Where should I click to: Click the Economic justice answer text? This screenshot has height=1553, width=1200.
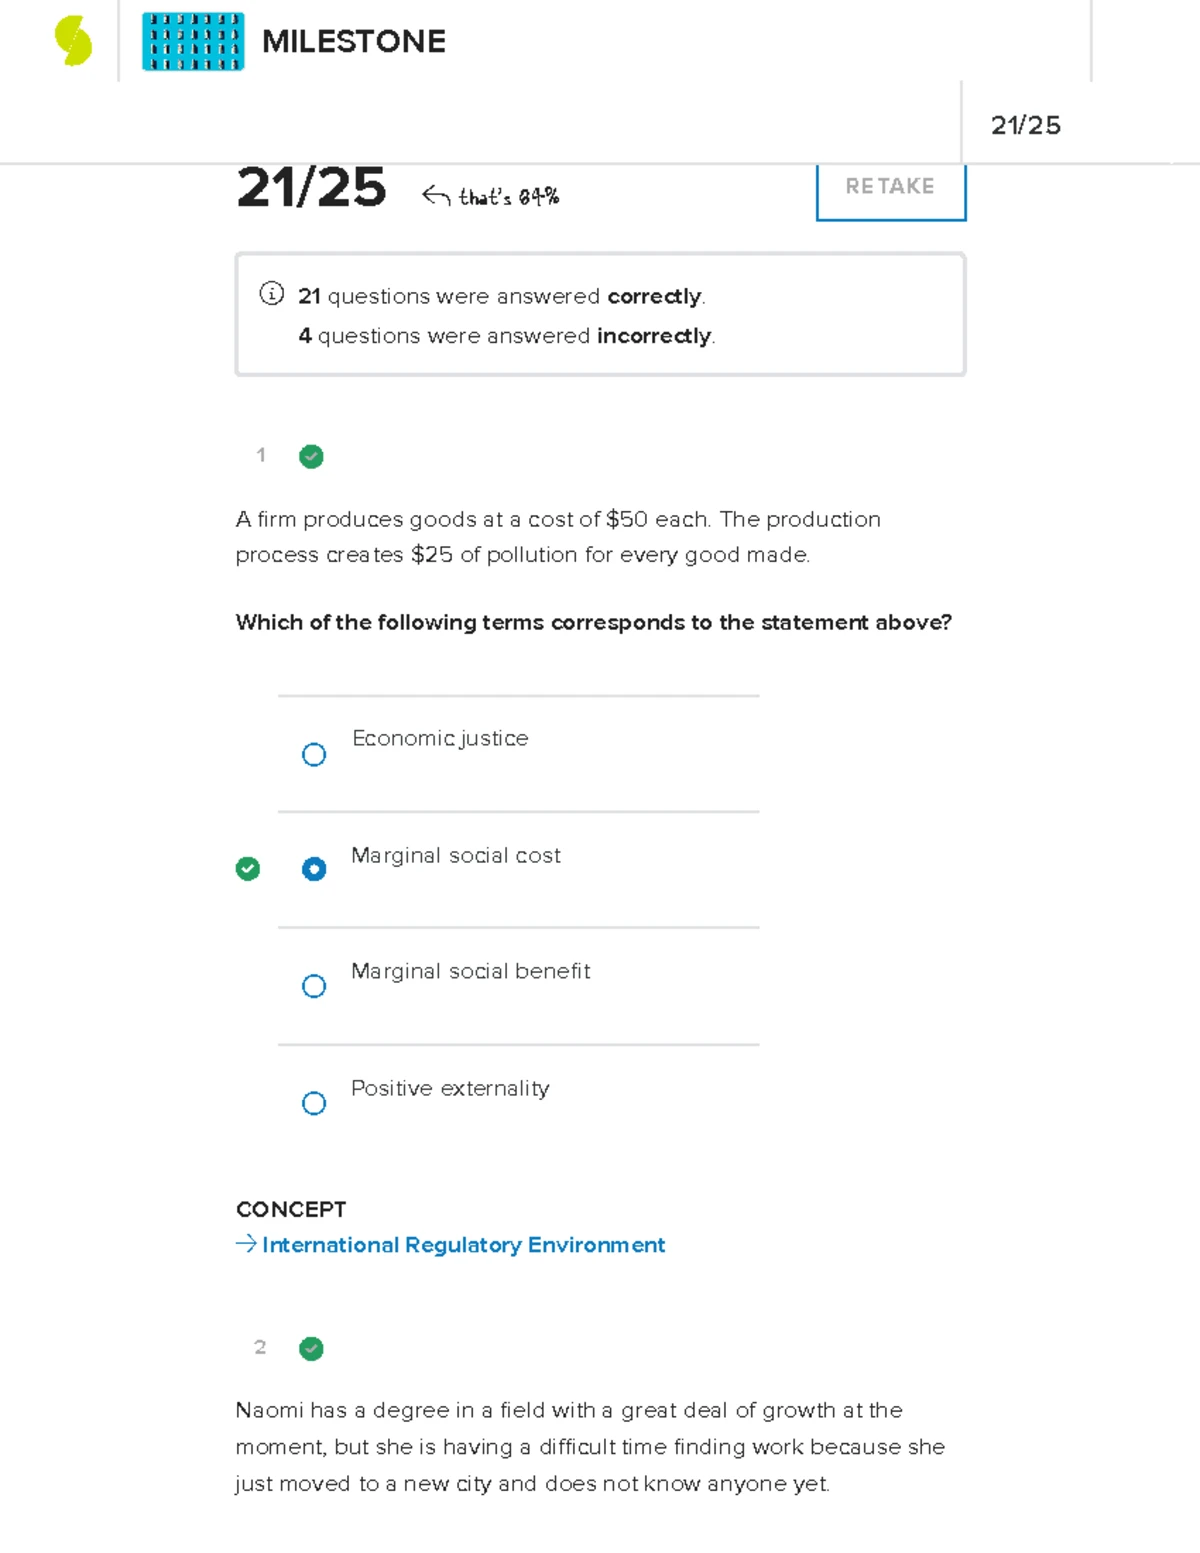click(x=440, y=738)
